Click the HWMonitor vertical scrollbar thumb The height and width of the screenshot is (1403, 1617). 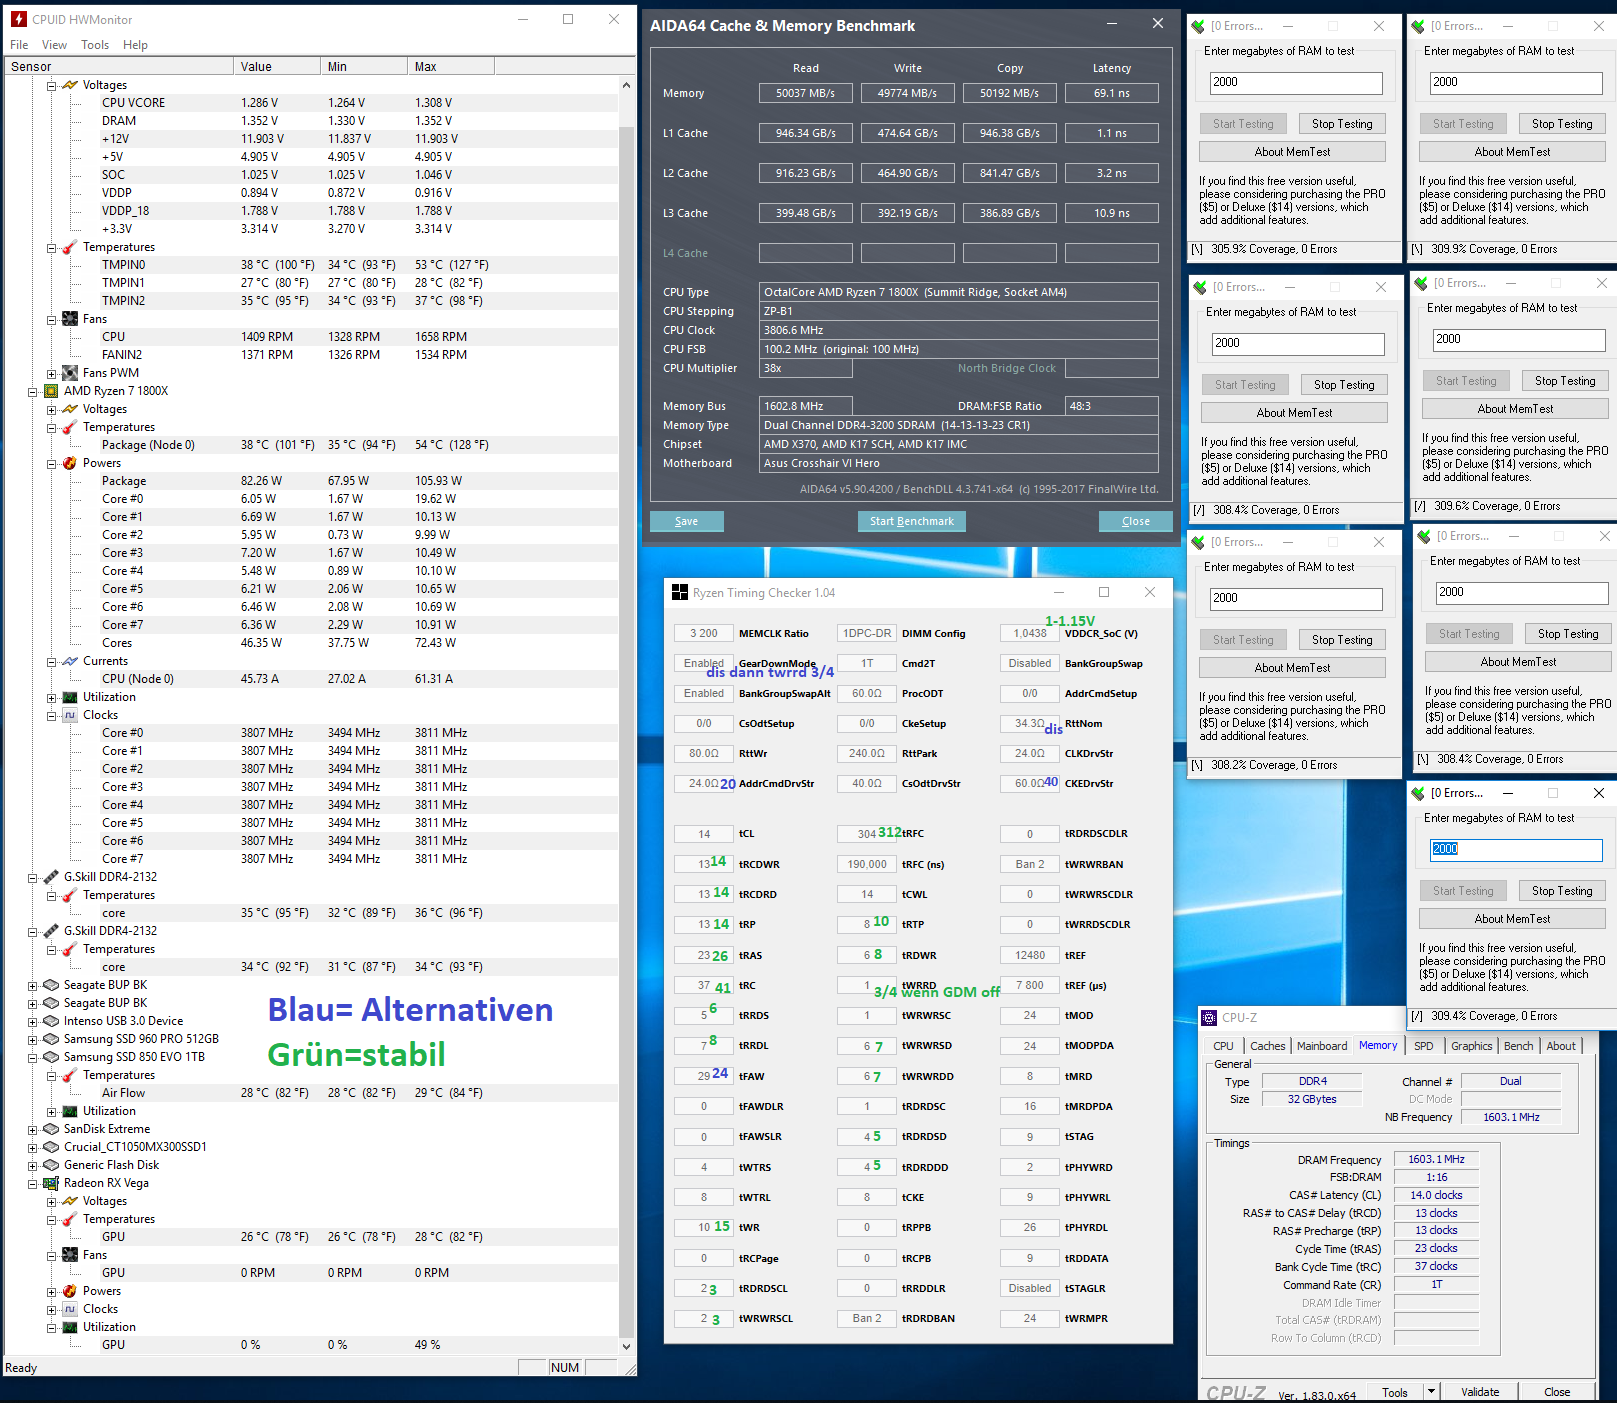(x=627, y=730)
